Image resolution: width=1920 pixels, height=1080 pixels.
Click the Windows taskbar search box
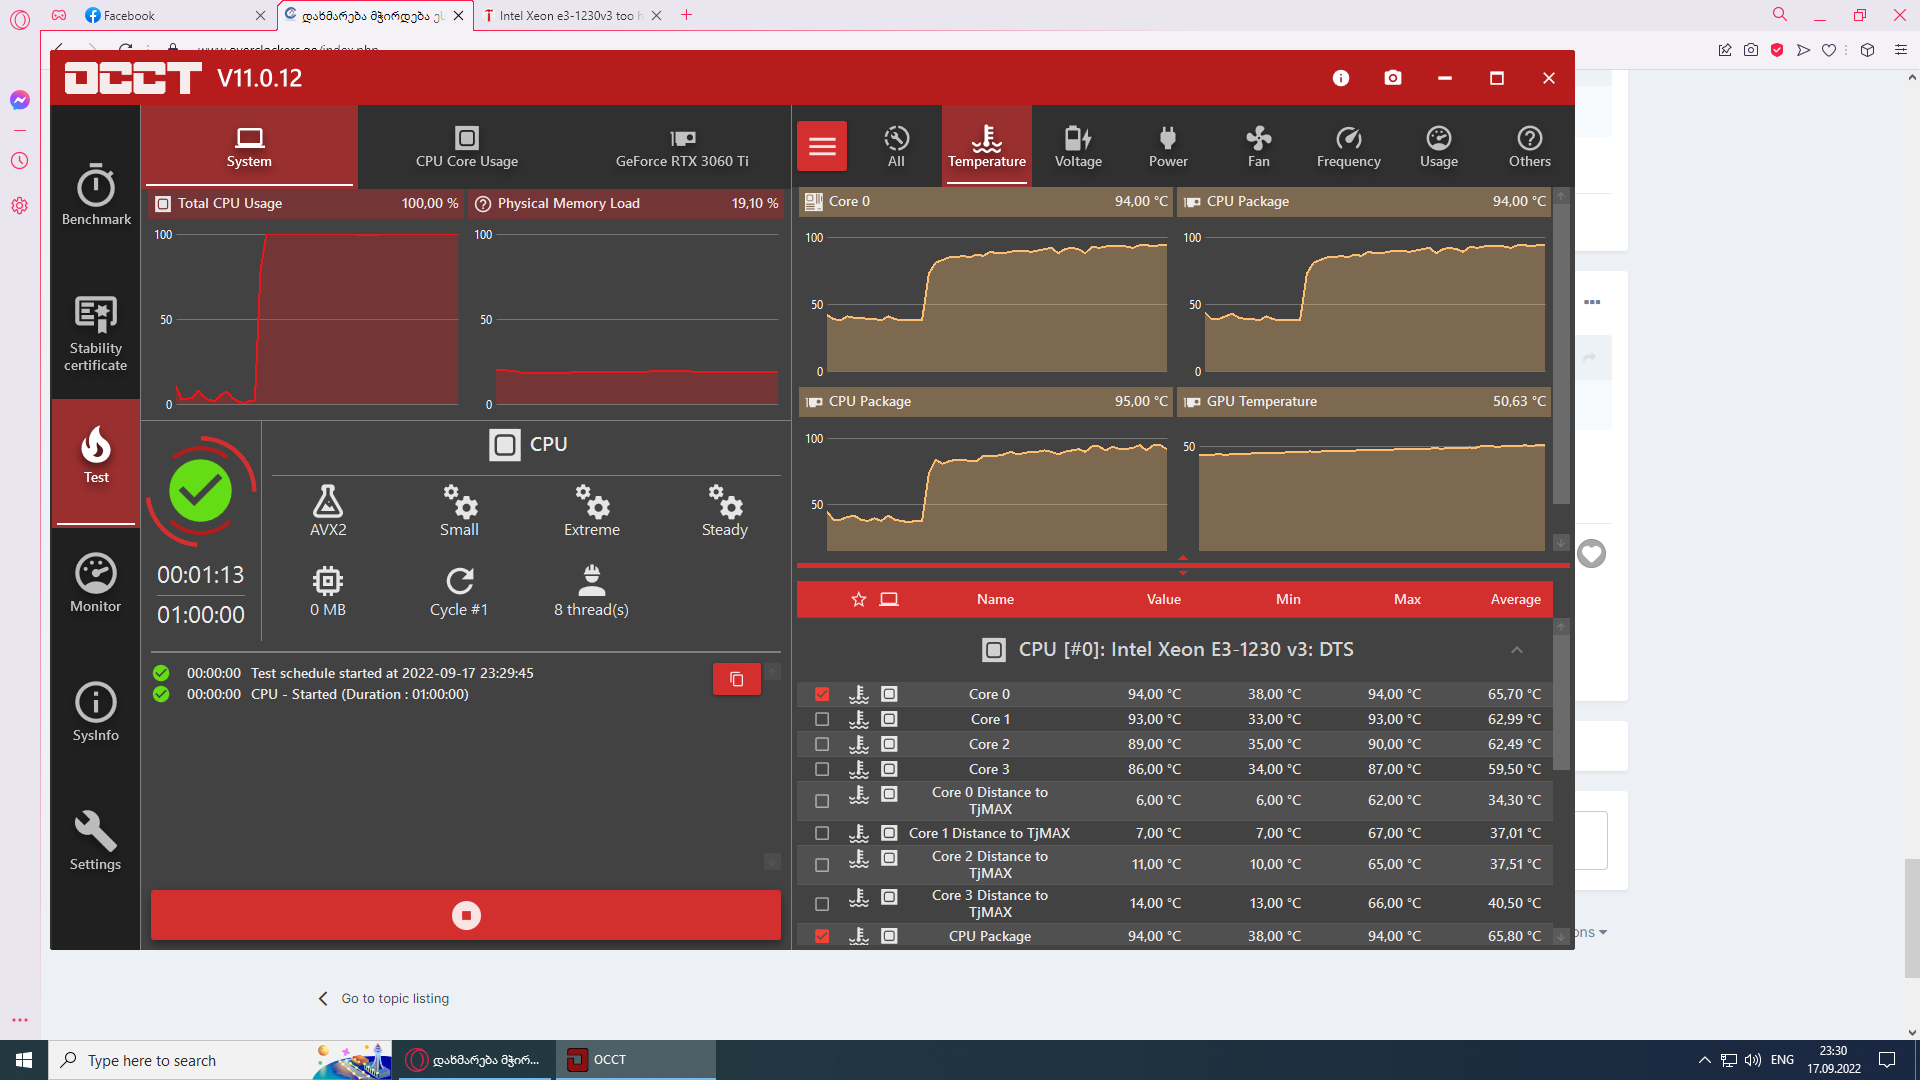(x=190, y=1060)
